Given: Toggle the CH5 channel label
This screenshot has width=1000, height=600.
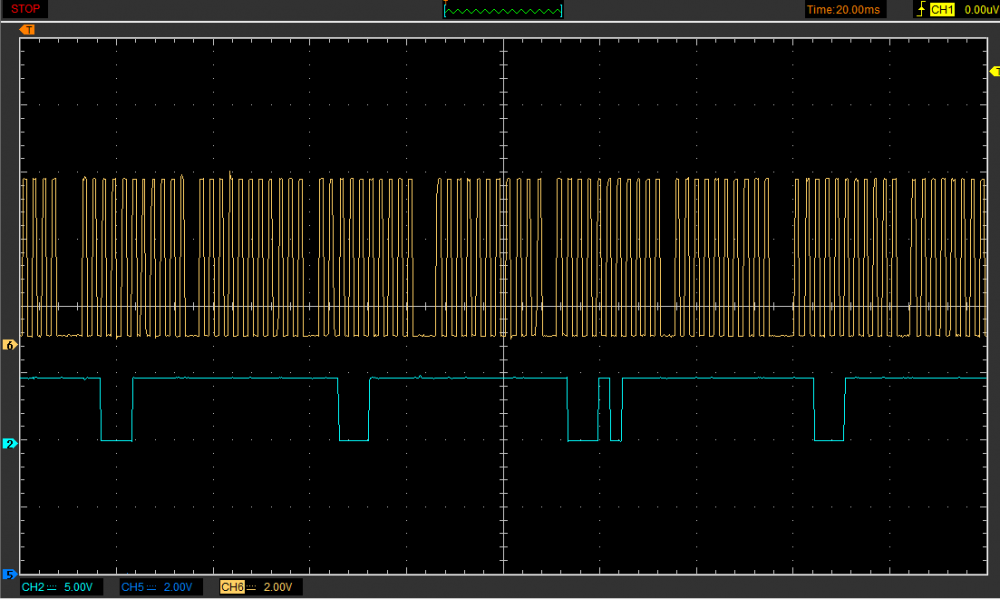Looking at the screenshot, I should click(x=132, y=587).
